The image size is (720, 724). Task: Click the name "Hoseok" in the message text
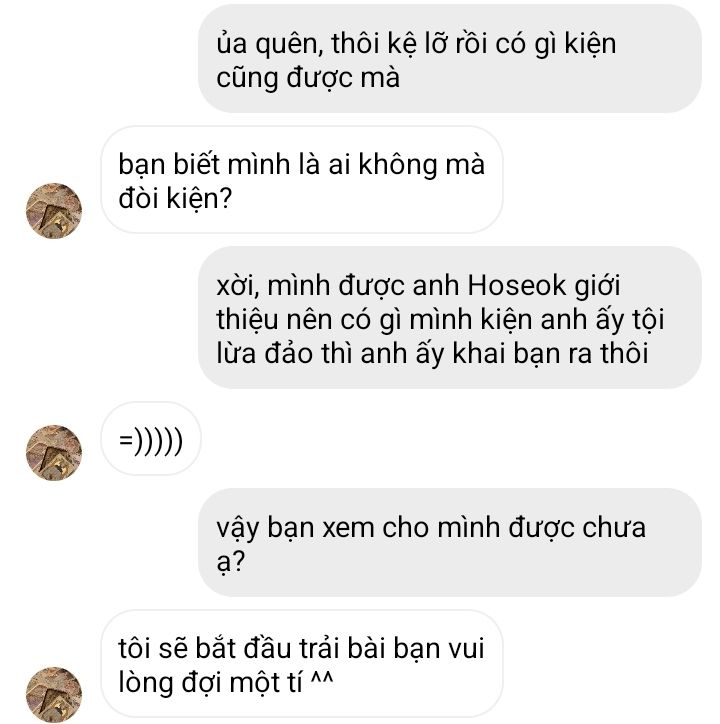click(x=516, y=285)
